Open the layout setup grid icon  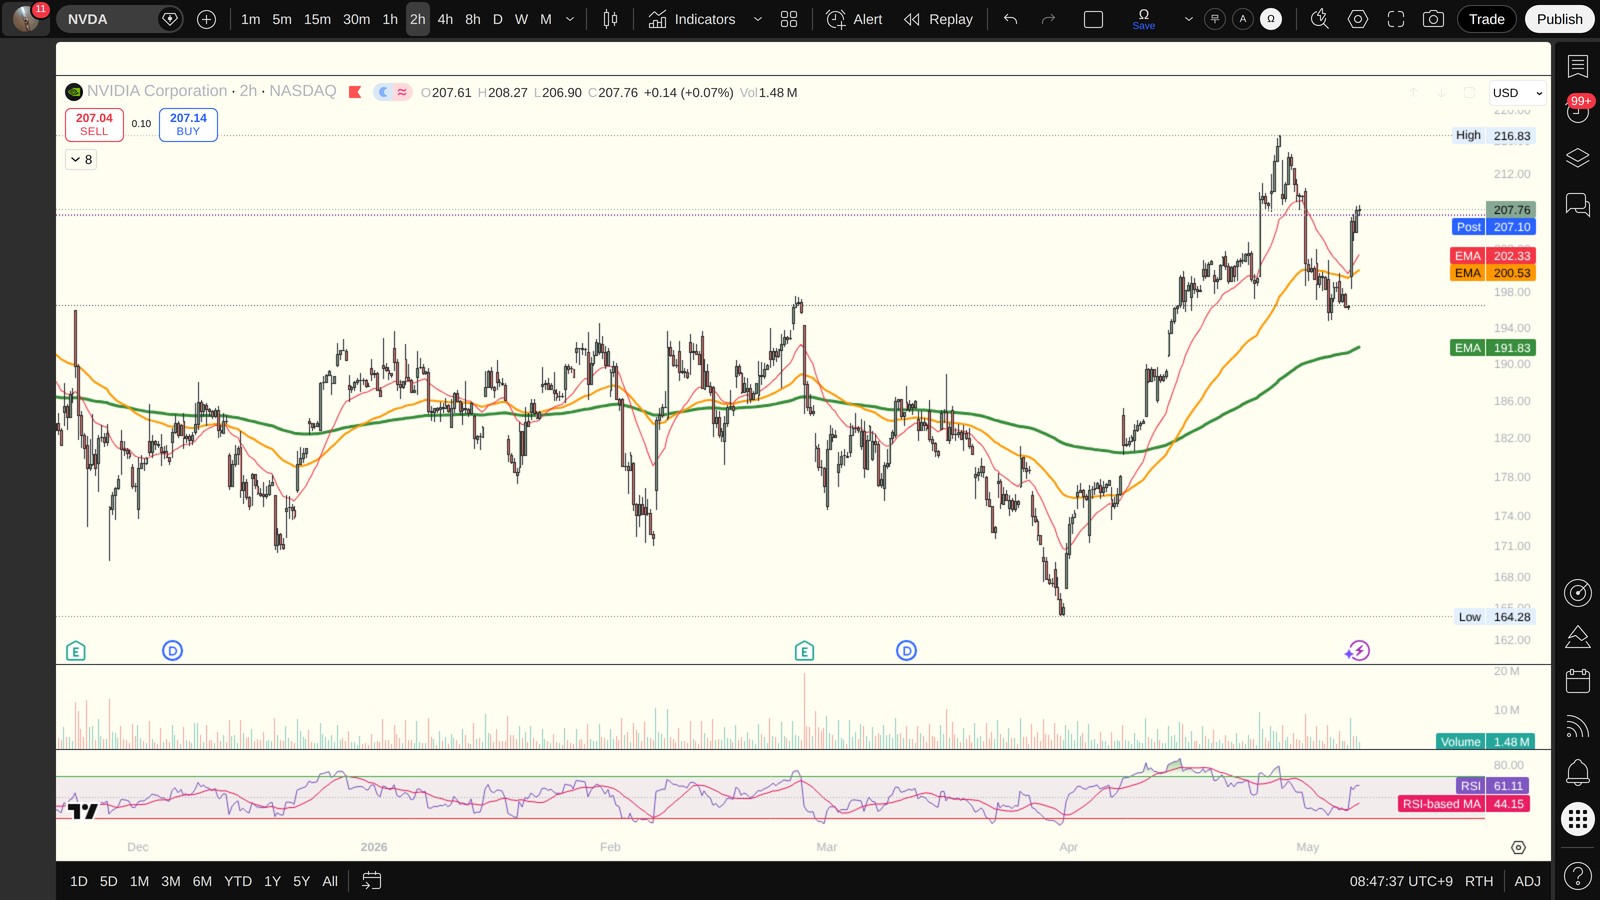coord(789,19)
